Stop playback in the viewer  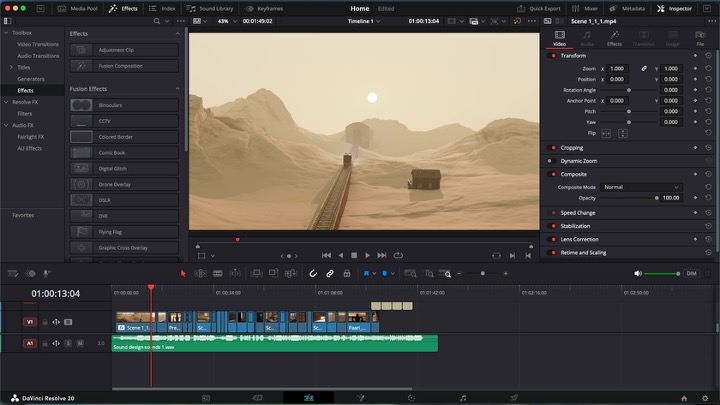coord(354,255)
